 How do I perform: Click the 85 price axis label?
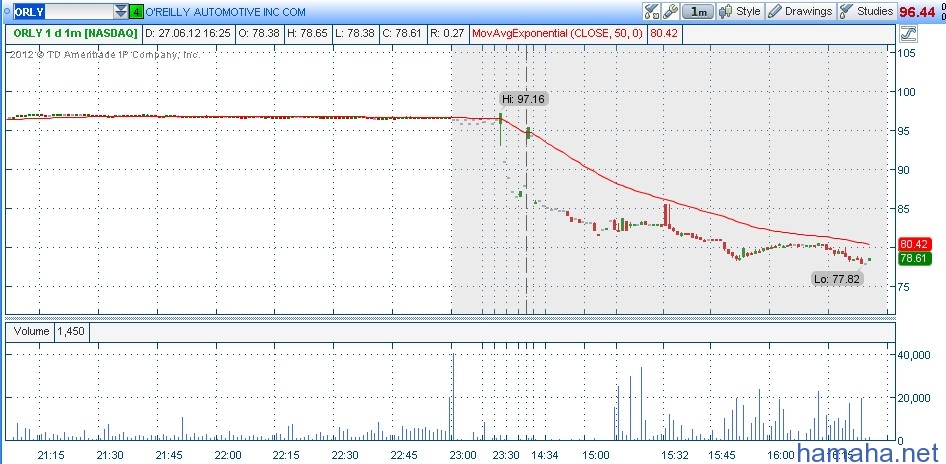(x=906, y=209)
